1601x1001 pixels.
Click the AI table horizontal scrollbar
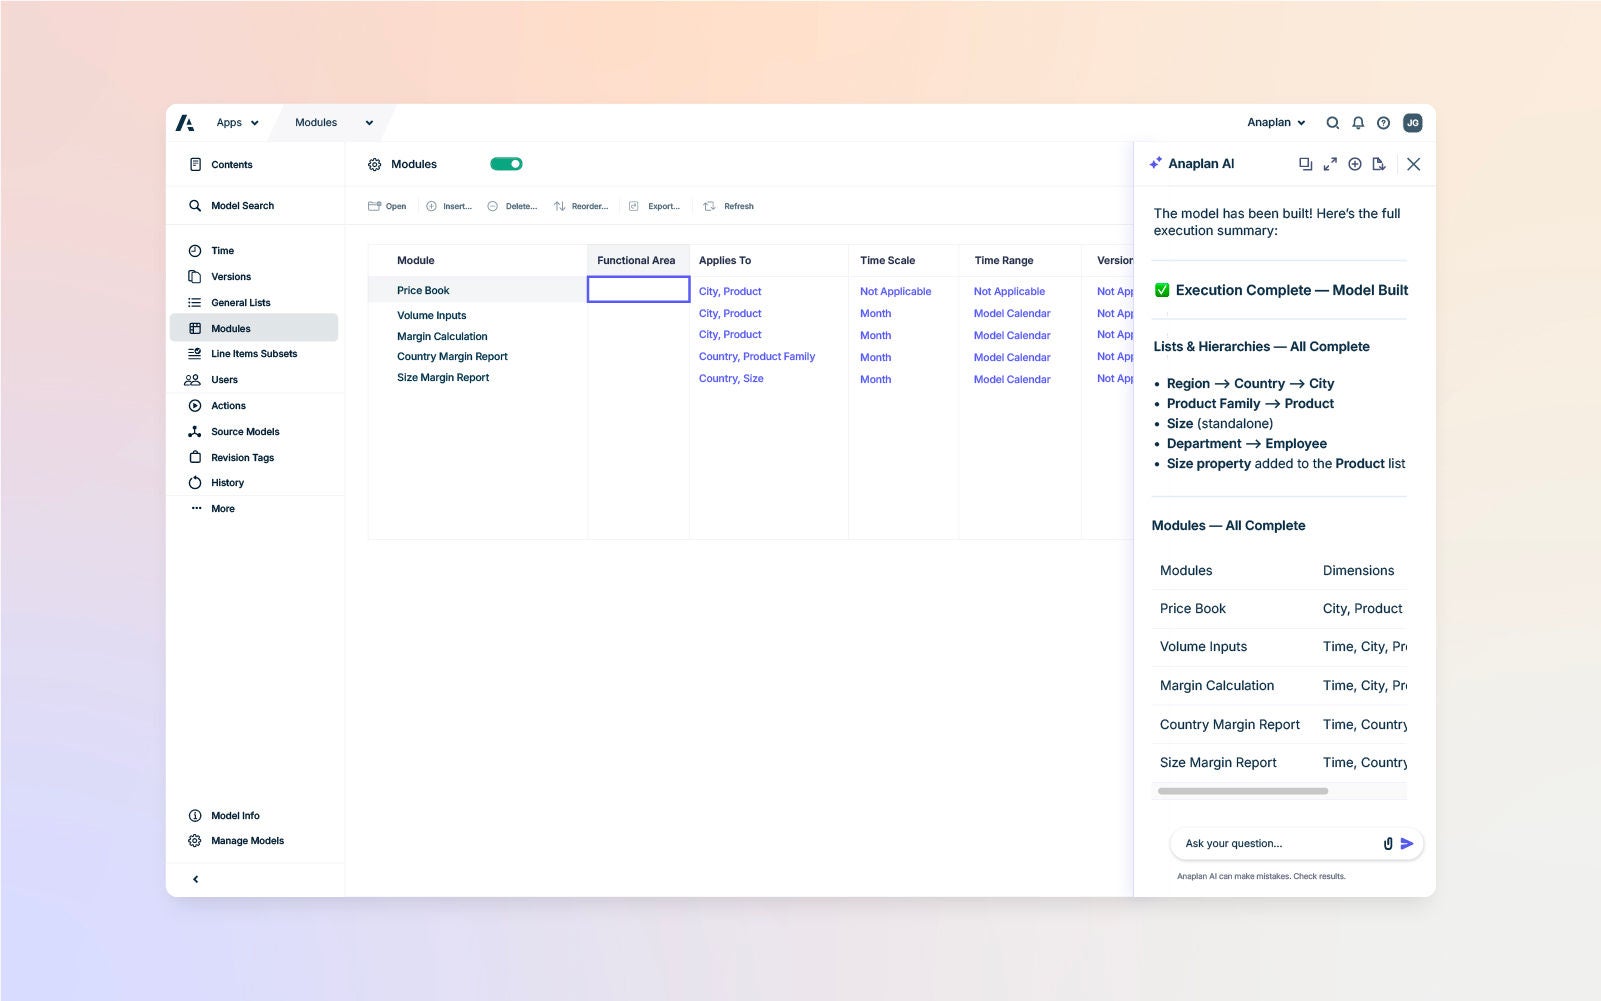(1243, 791)
